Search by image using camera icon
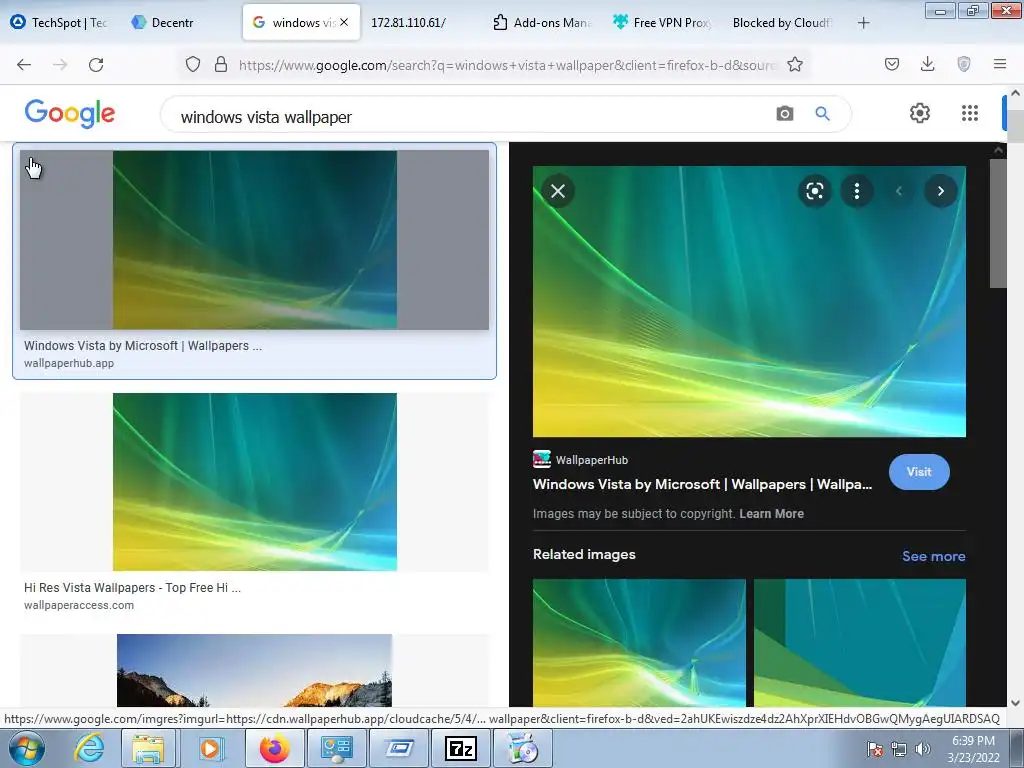The image size is (1024, 768). [785, 114]
